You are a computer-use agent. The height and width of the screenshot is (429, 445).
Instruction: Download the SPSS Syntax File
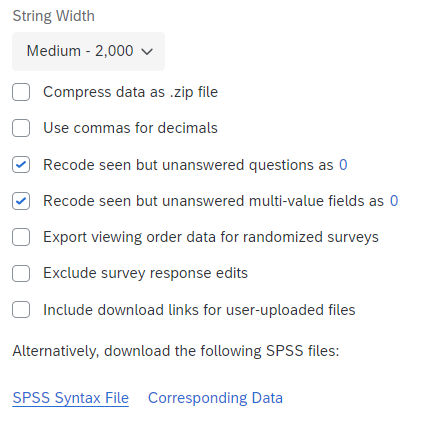[x=71, y=398]
